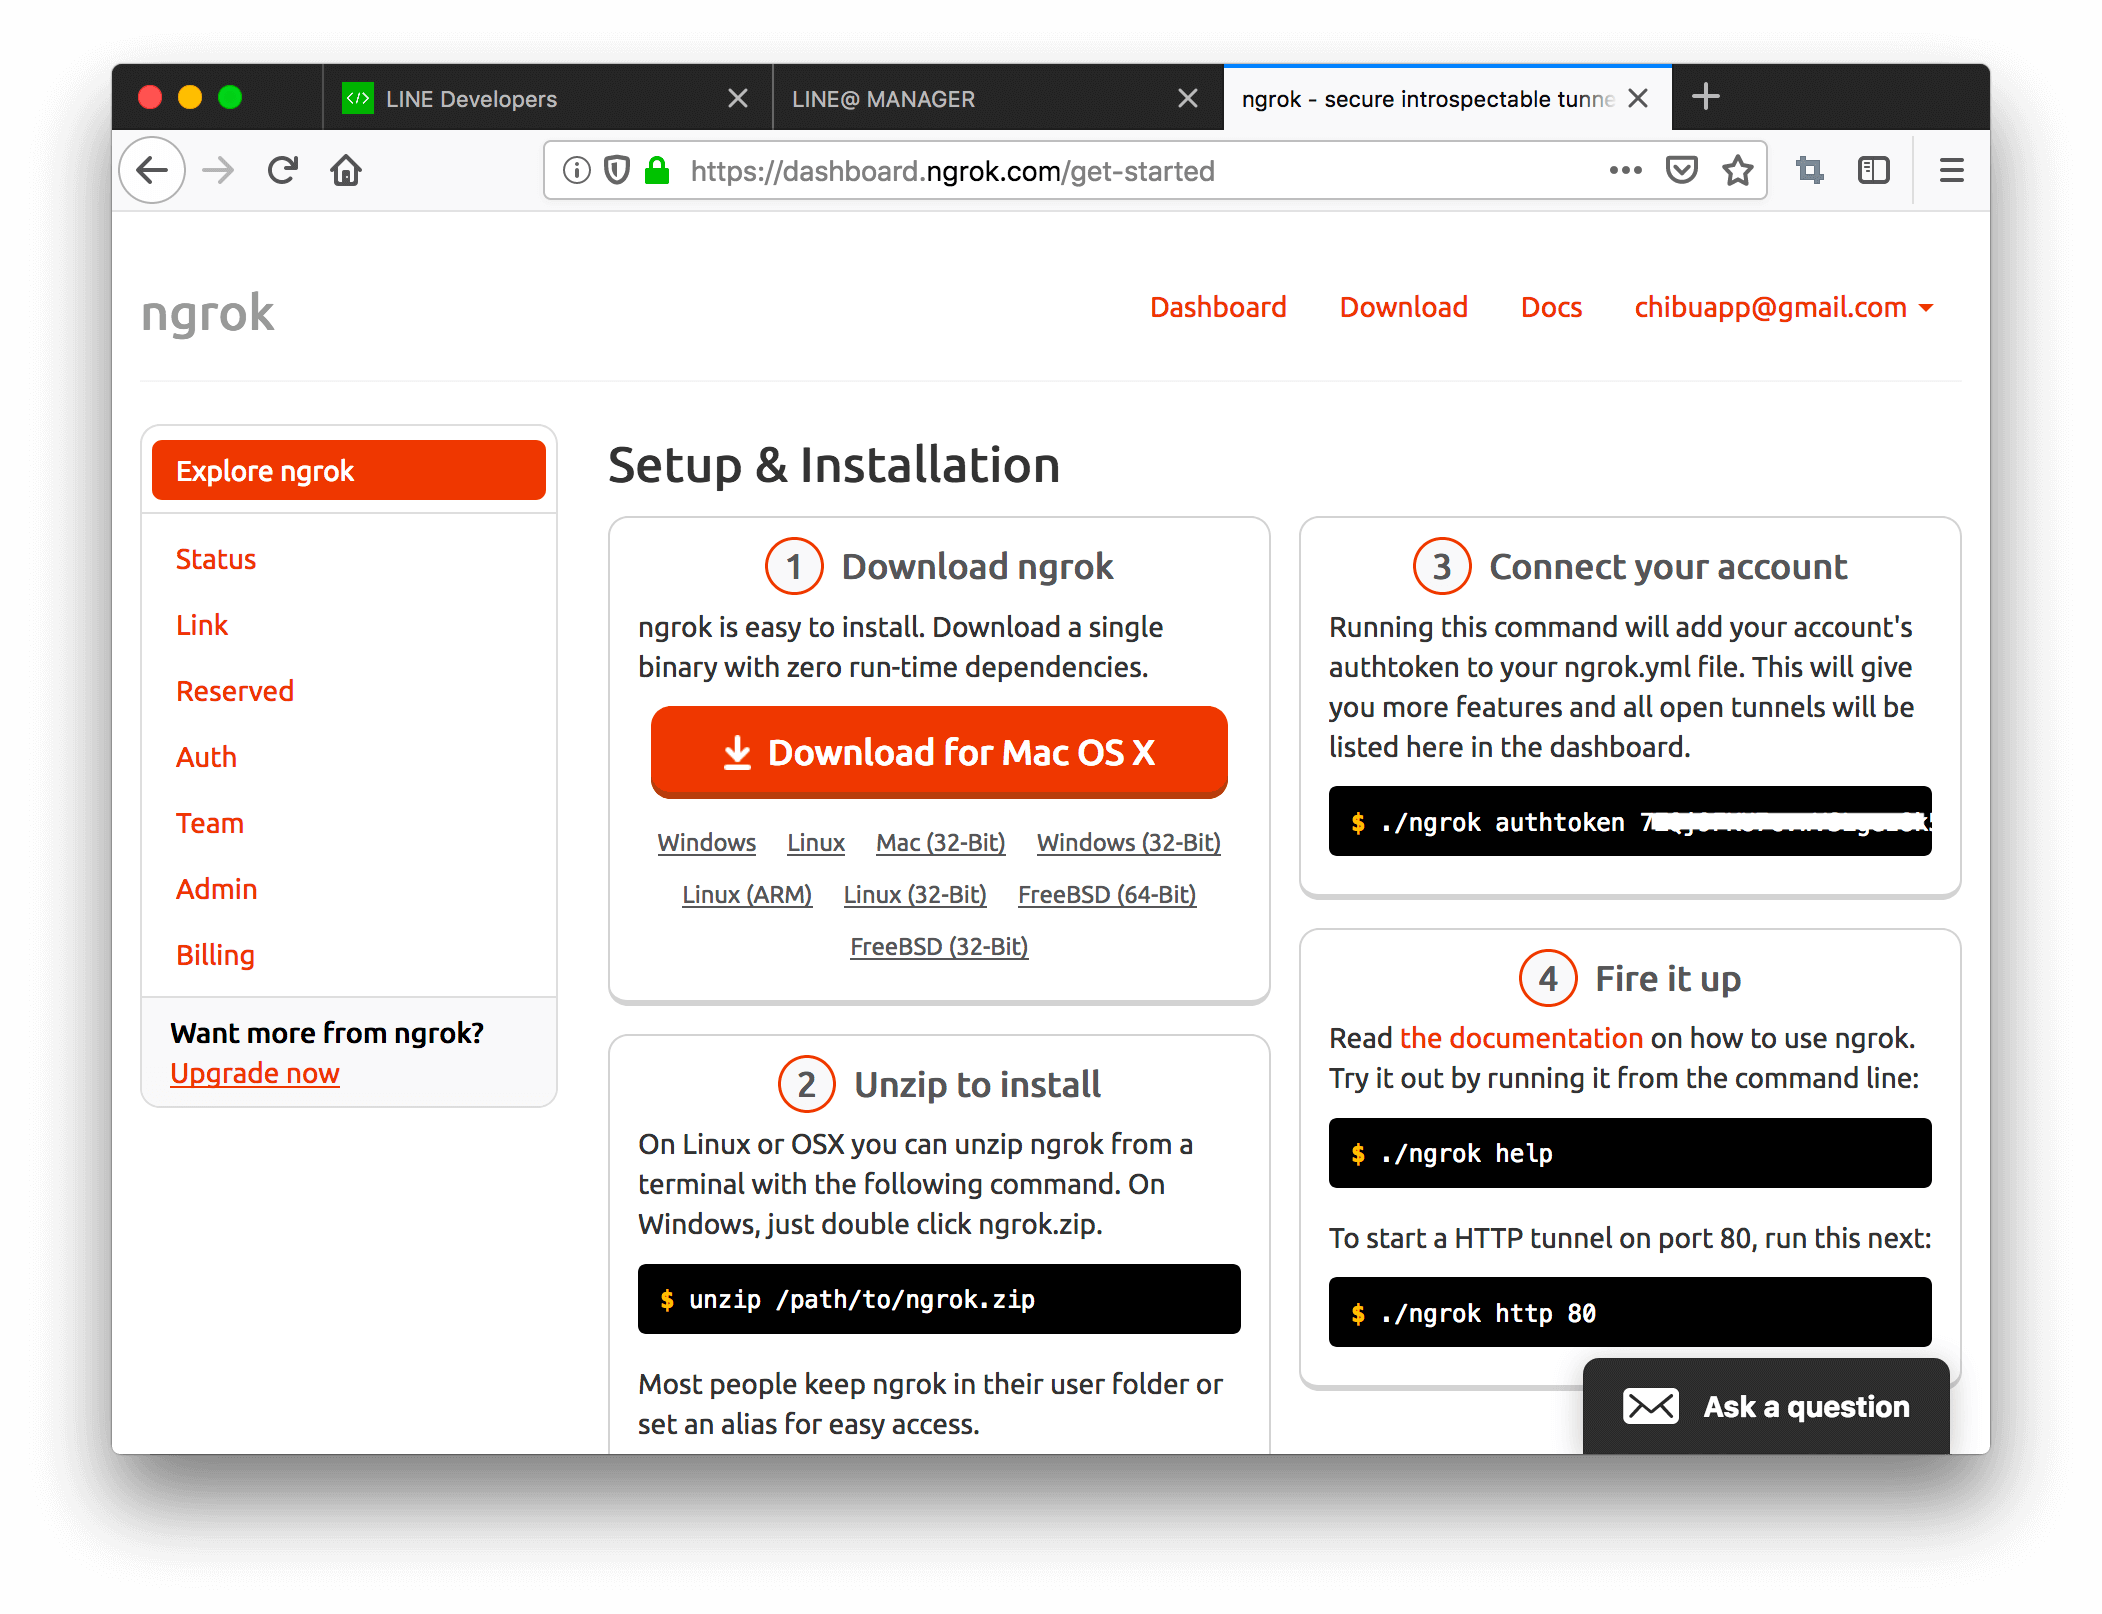Viewport: 2102px width, 1614px height.
Task: Expand the chibuapp@gmail.com account dropdown
Action: point(1784,308)
